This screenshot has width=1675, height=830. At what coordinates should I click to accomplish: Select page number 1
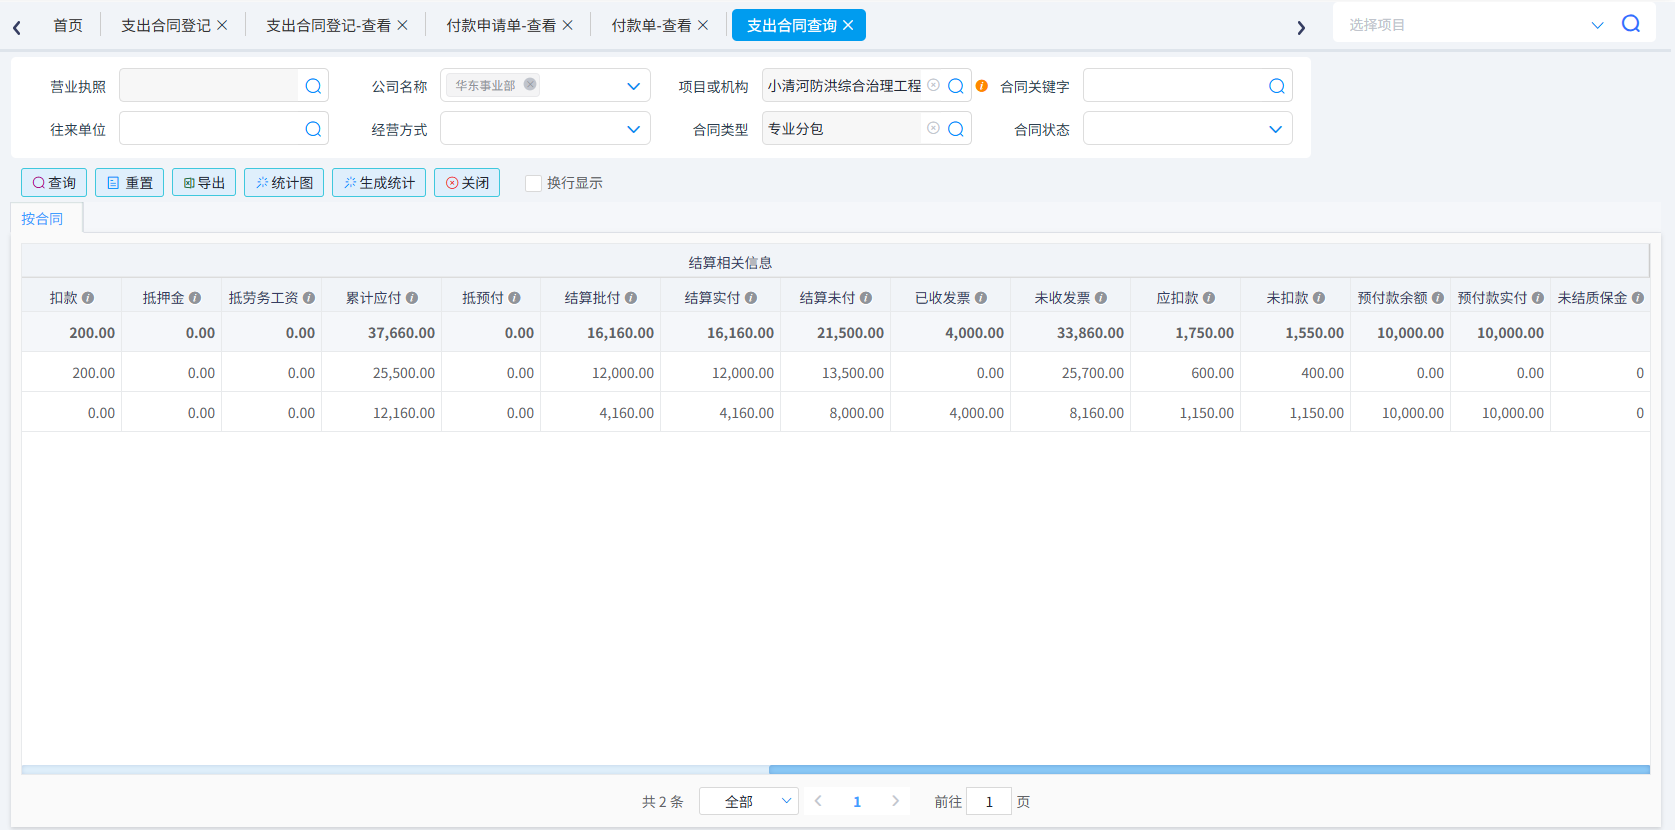click(x=857, y=802)
